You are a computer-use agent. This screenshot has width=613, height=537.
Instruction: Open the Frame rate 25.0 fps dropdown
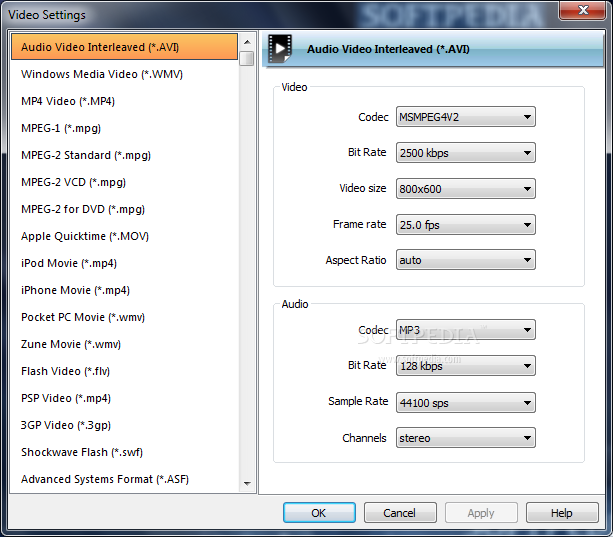(466, 224)
